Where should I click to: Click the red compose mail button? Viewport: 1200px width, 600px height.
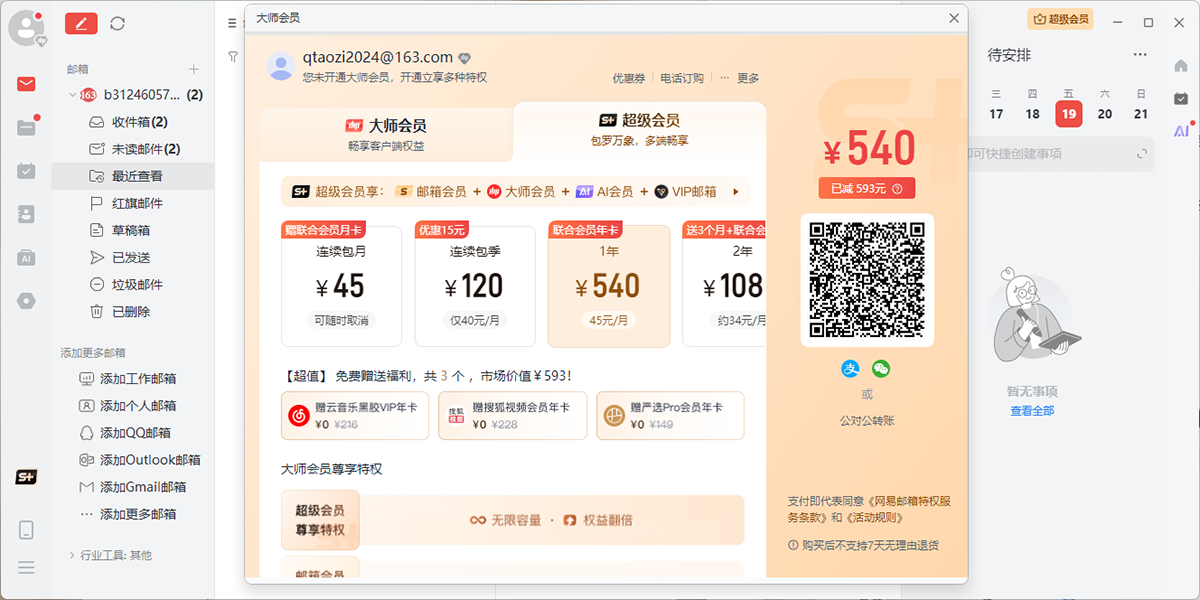[81, 23]
